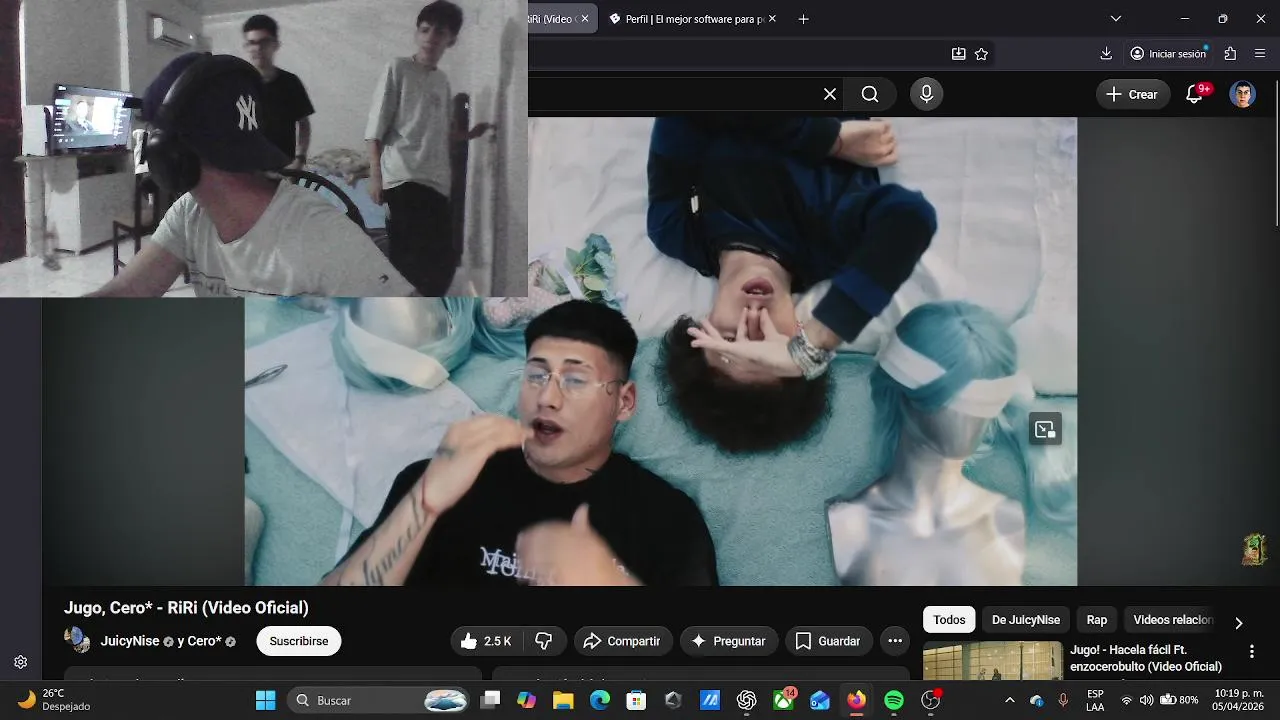Click Iniciar sesión in Firefox toolbar
This screenshot has height=720, width=1280.
pyautogui.click(x=1168, y=54)
